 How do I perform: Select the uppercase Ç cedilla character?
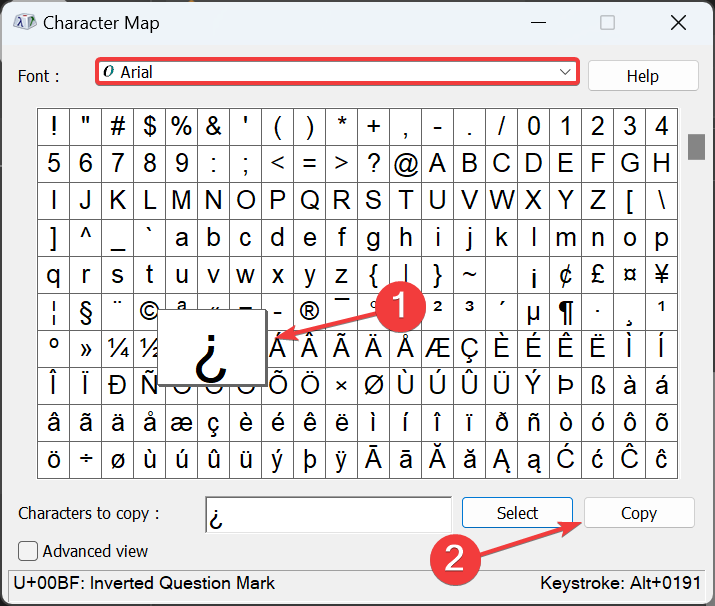point(469,349)
